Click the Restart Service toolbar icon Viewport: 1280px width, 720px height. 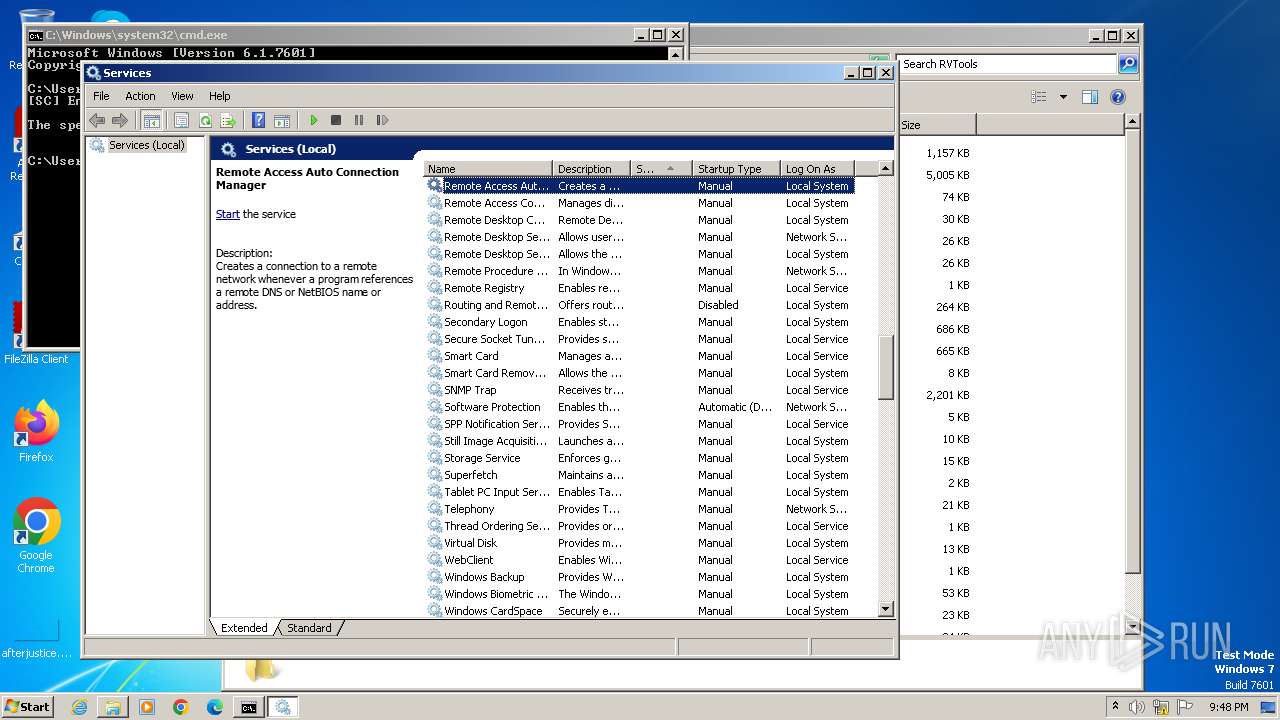382,120
